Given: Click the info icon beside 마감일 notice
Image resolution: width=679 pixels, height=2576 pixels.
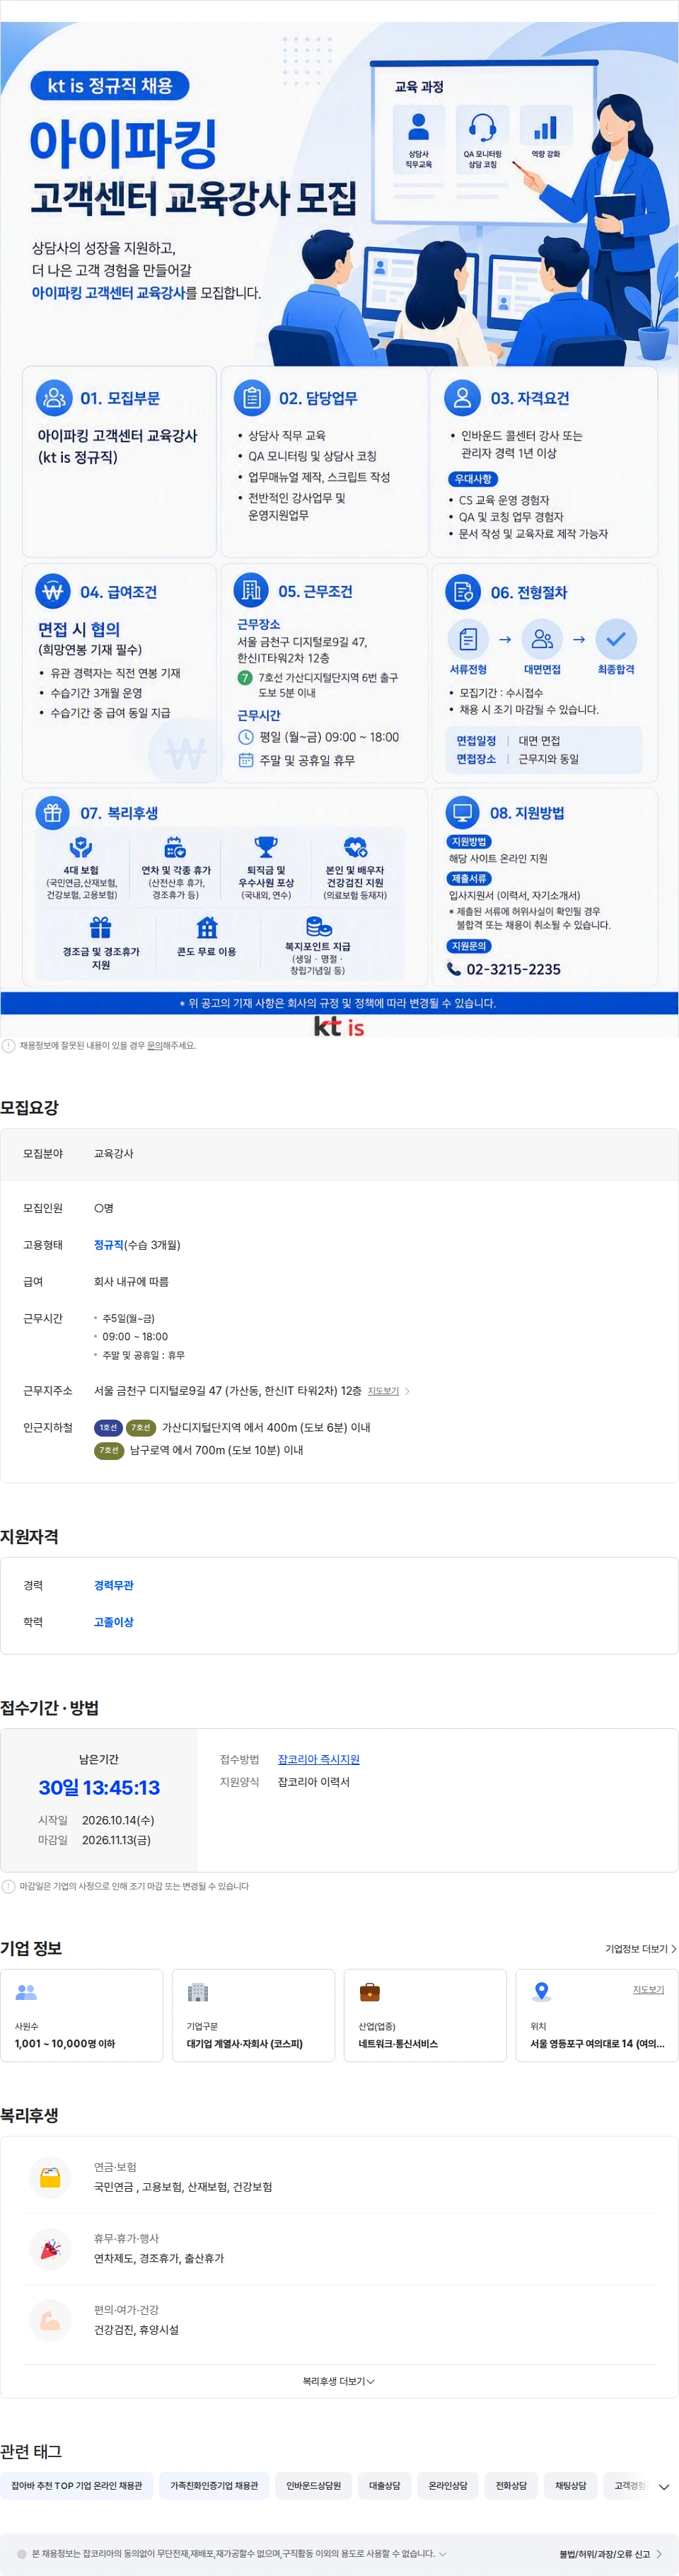Looking at the screenshot, I should [9, 1886].
